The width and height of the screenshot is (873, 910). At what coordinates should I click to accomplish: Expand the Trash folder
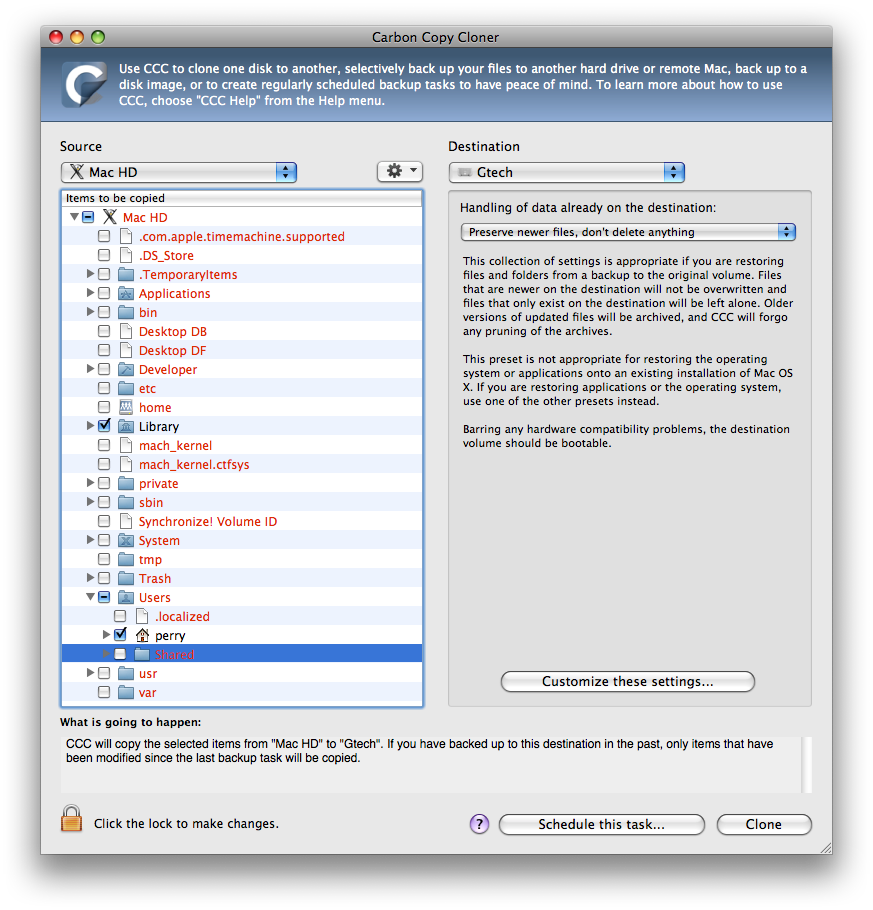point(91,578)
